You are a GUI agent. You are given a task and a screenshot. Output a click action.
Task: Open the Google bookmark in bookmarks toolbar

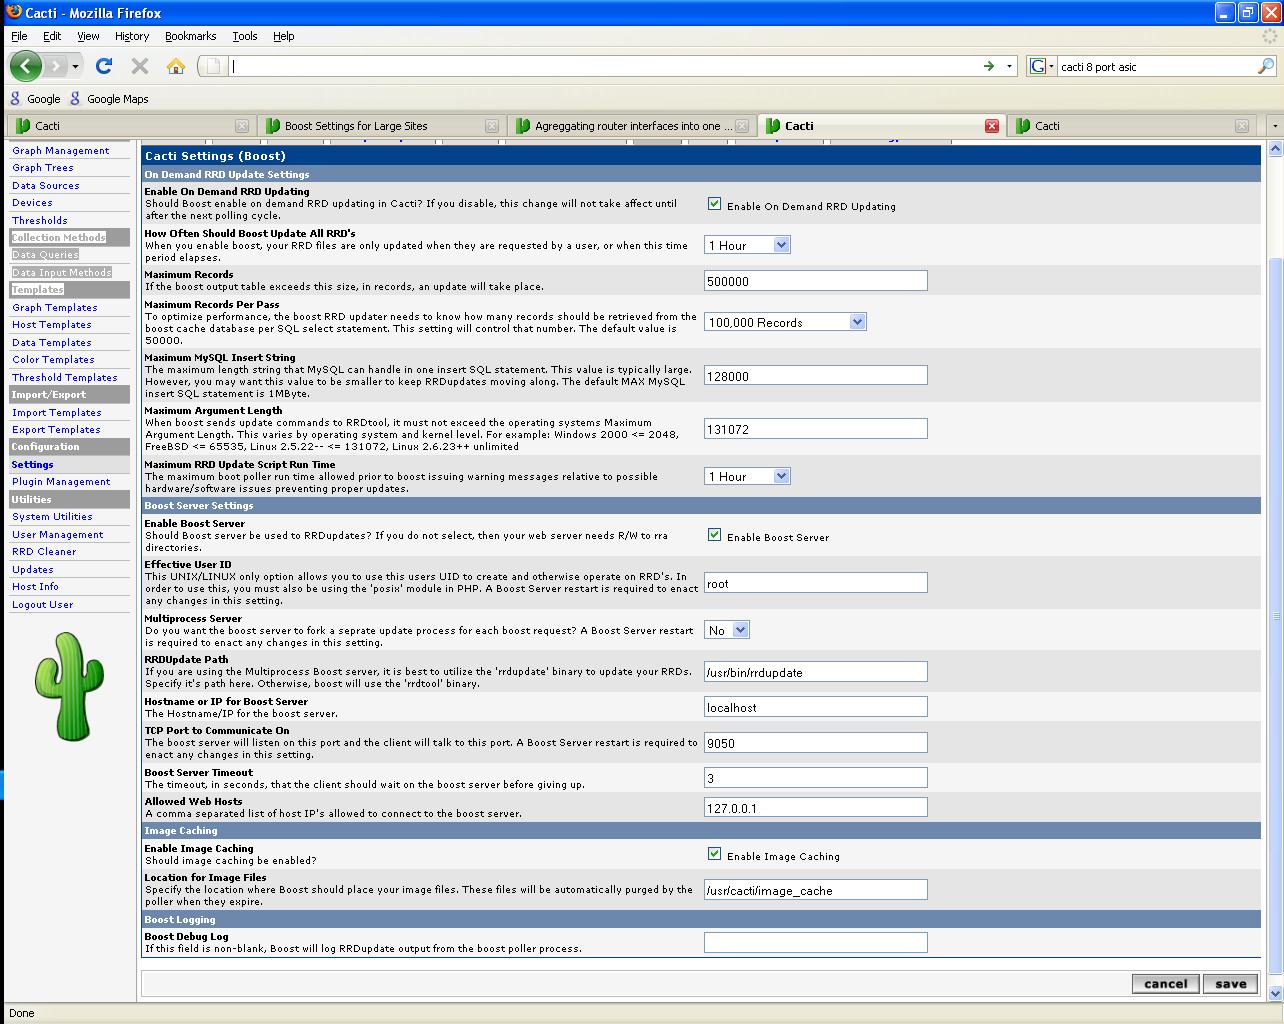coord(35,99)
